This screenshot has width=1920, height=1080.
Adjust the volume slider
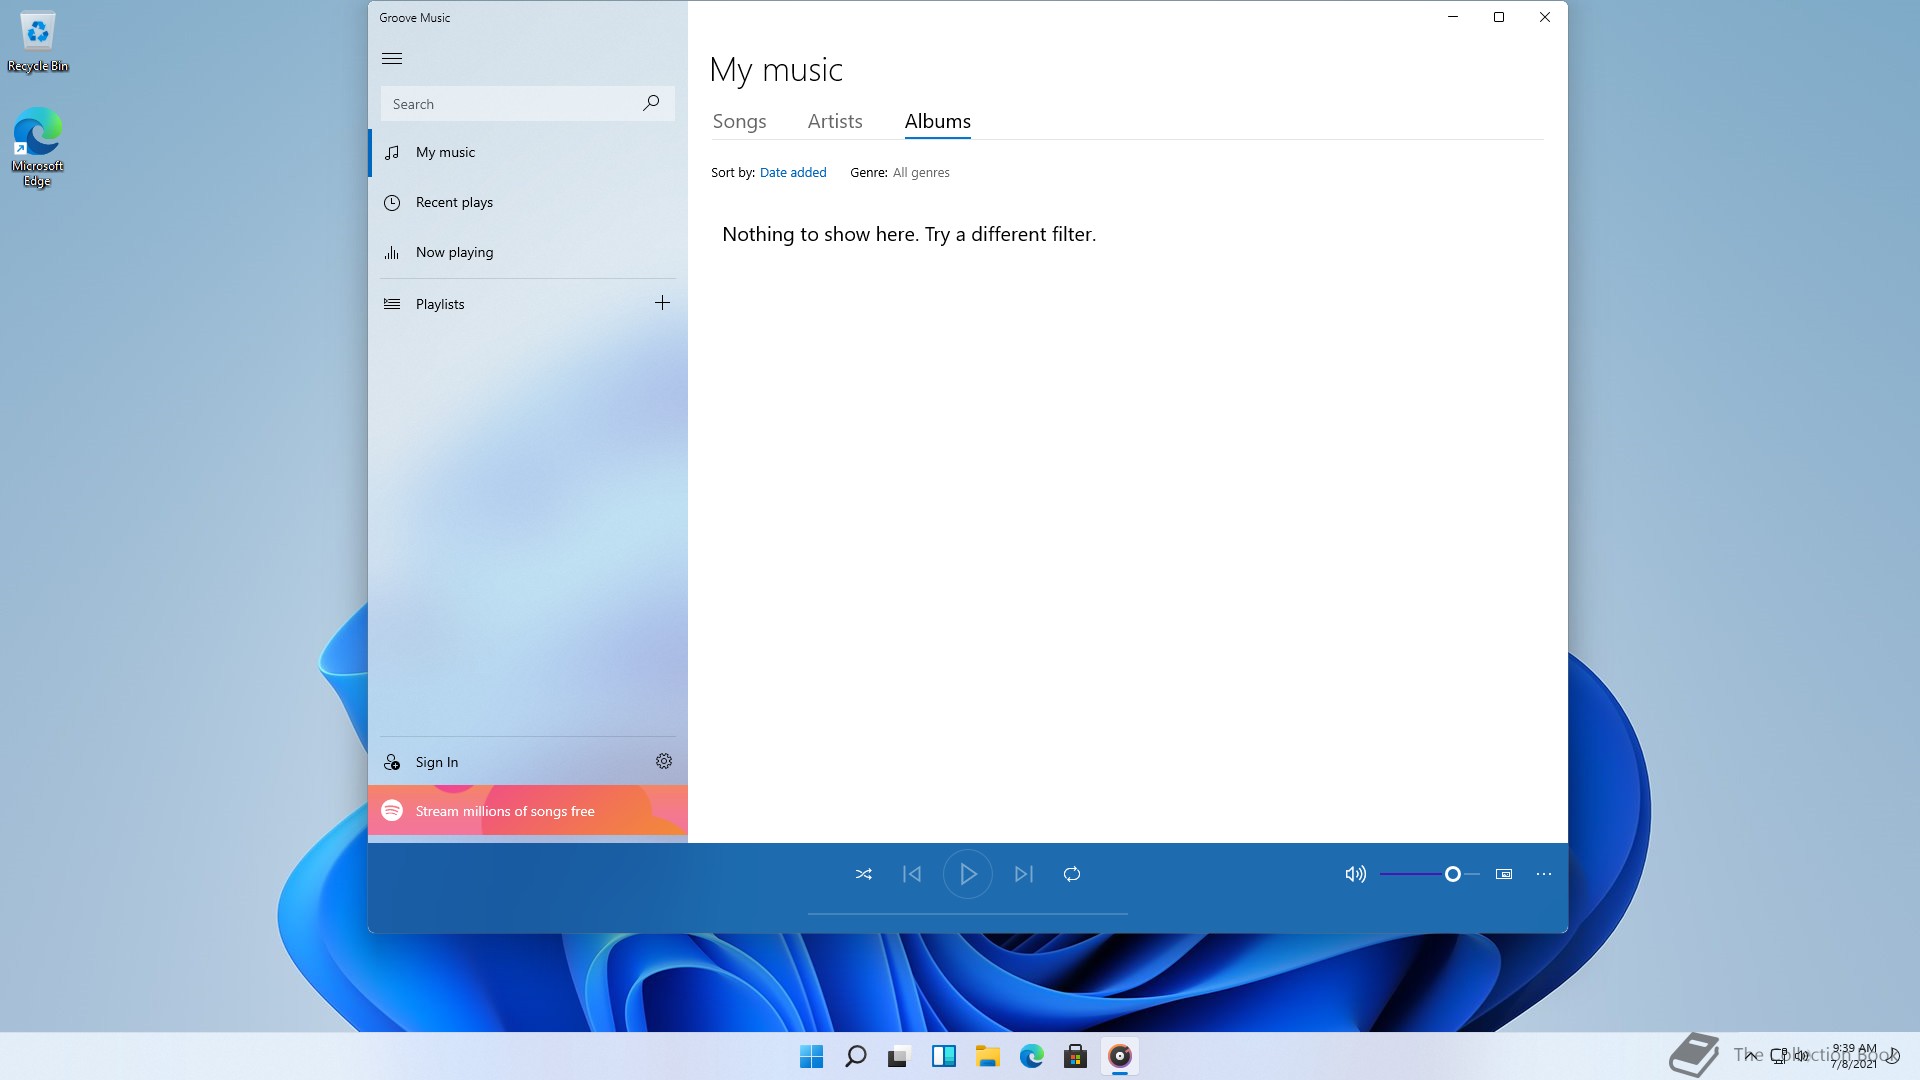click(1430, 874)
